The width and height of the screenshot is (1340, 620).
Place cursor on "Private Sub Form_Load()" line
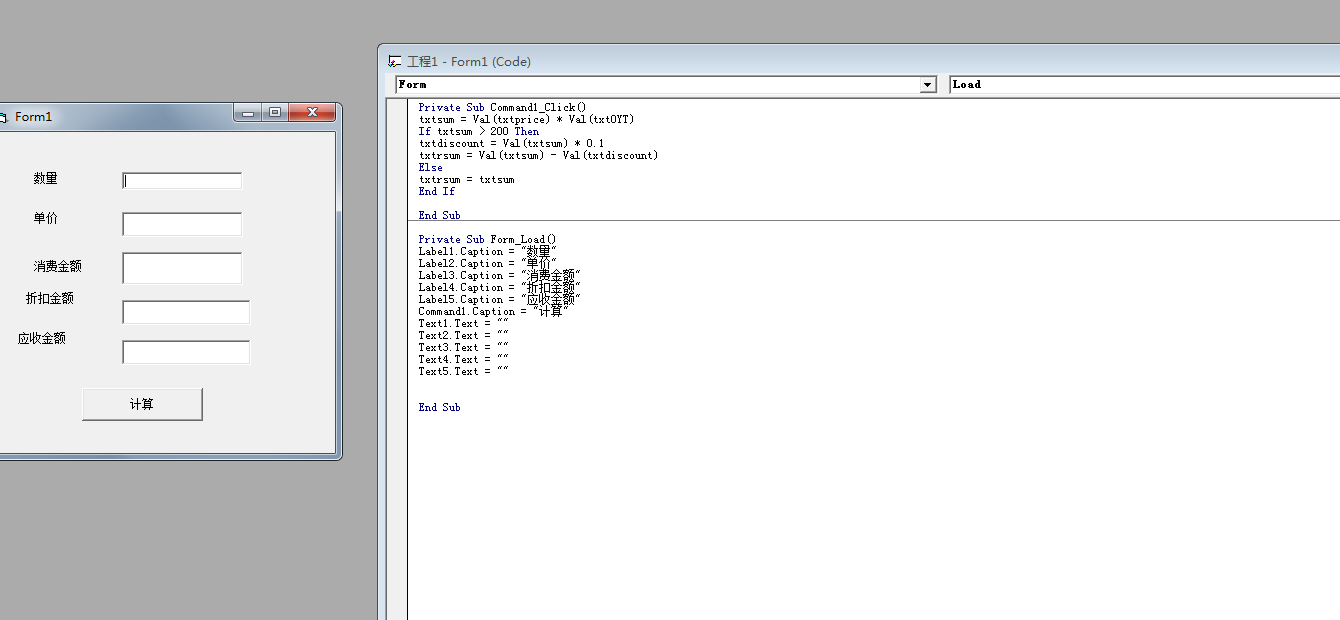click(x=487, y=239)
